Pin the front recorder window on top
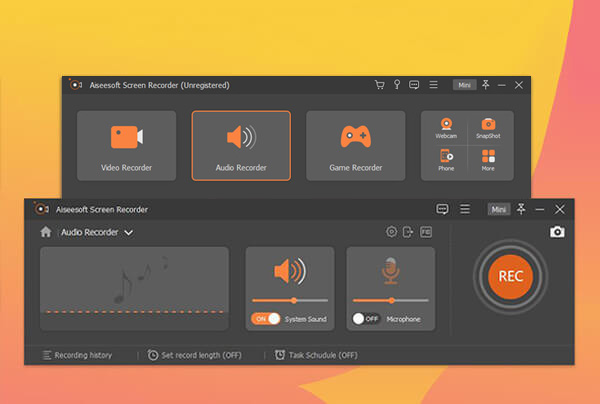600x404 pixels. (x=521, y=209)
